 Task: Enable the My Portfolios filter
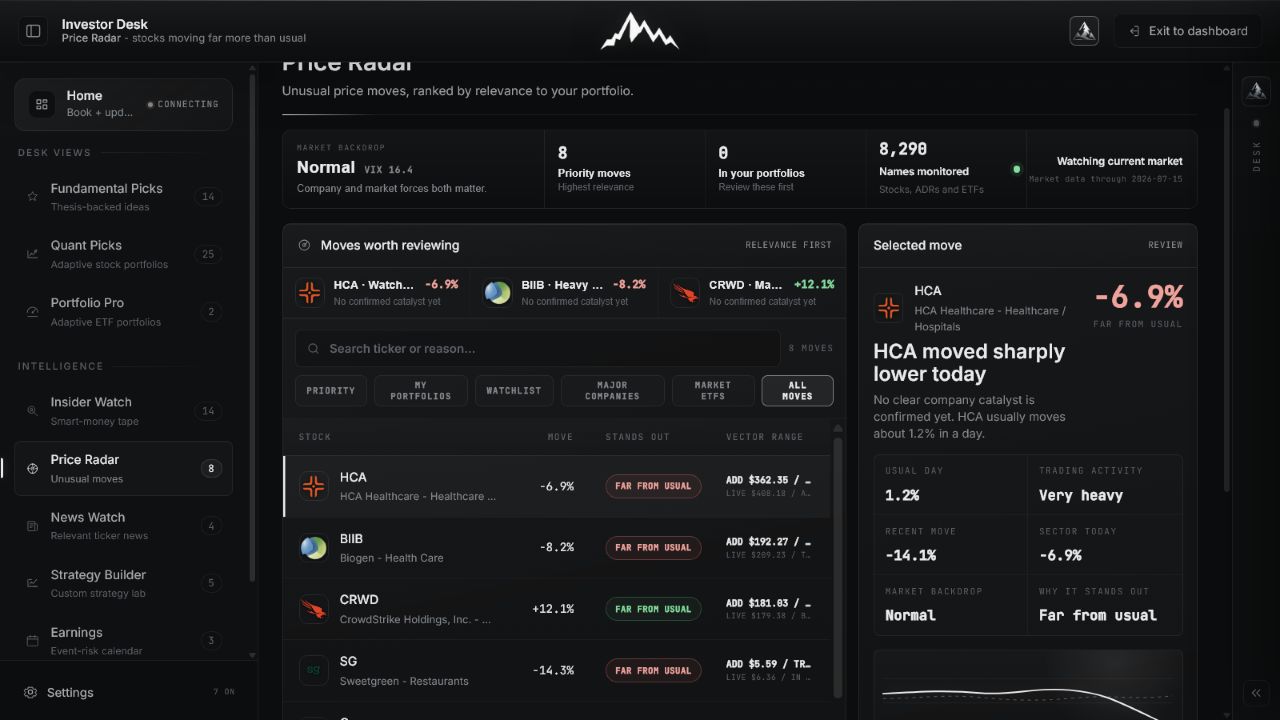point(421,391)
